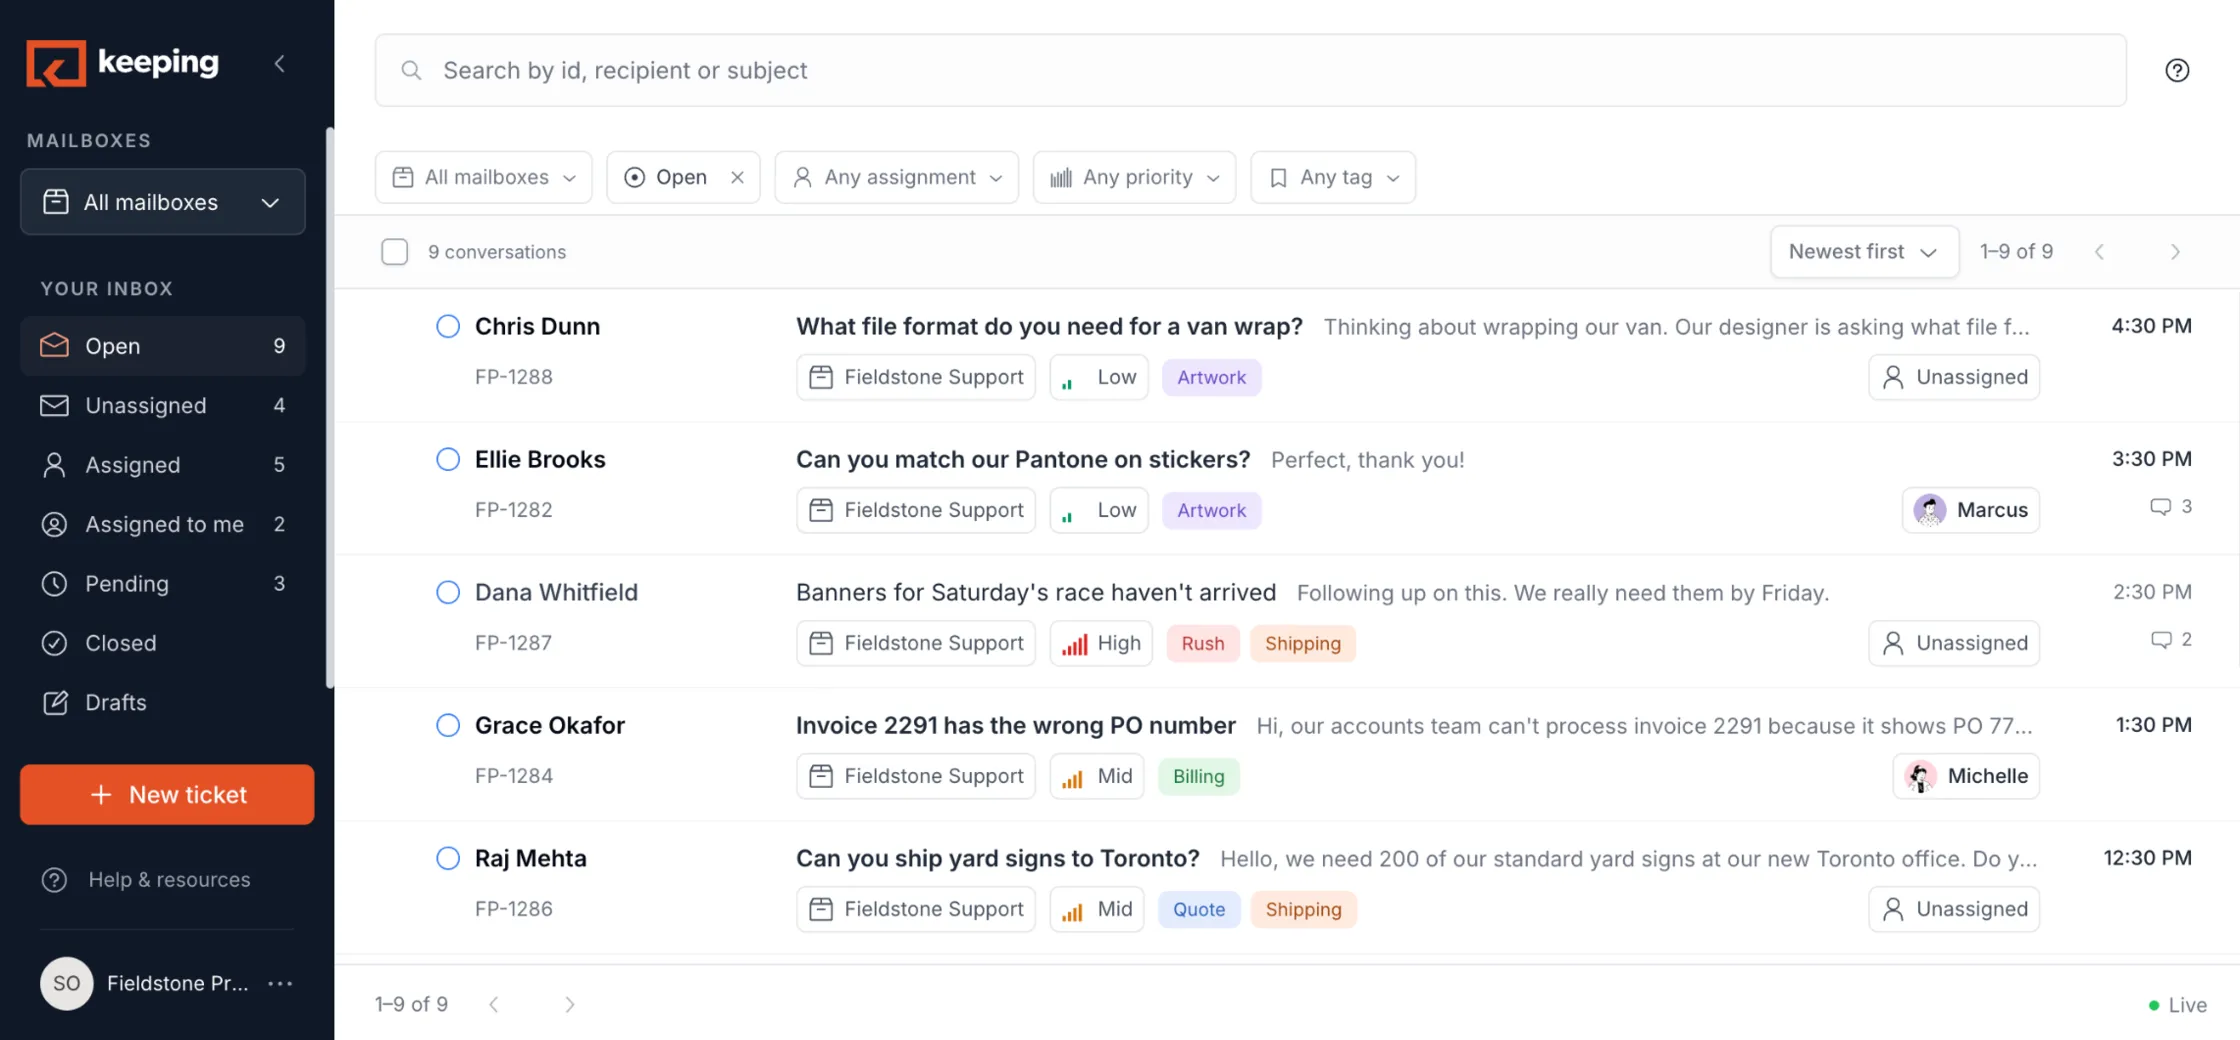Toggle the circle for Raj Mehta ticket

(448, 858)
